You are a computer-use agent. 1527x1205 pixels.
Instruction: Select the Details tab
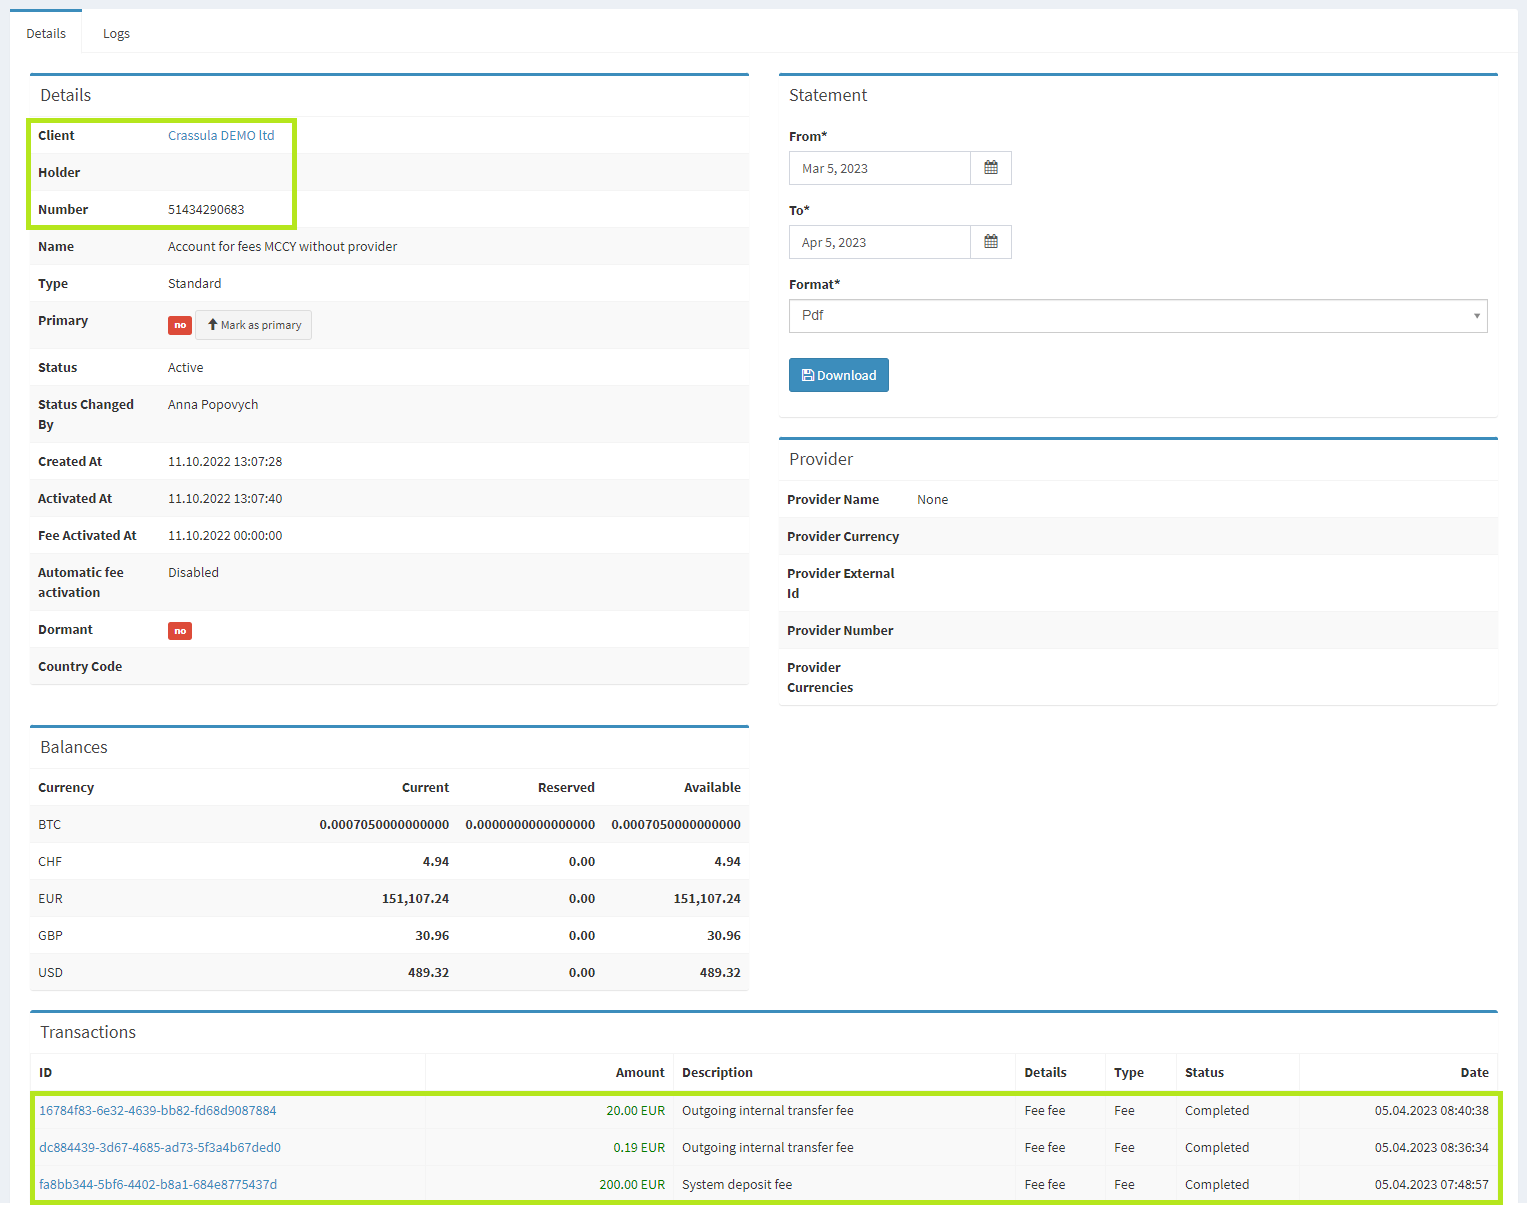point(46,34)
